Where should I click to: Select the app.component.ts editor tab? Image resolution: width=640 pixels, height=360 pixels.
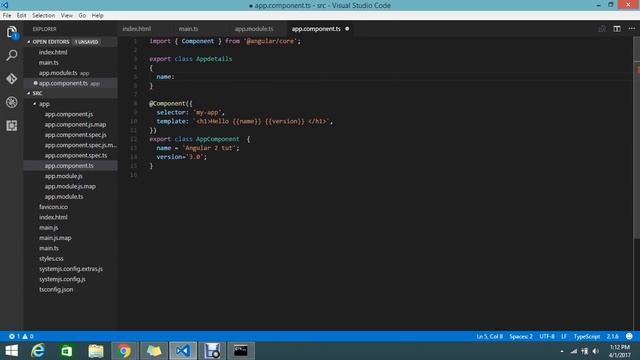click(x=316, y=29)
